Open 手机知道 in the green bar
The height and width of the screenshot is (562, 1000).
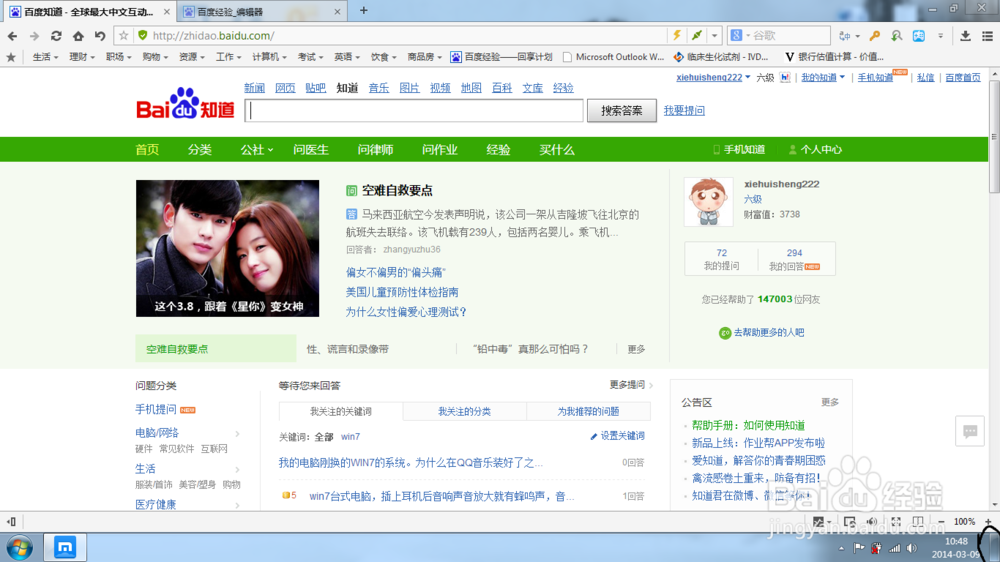(x=739, y=150)
